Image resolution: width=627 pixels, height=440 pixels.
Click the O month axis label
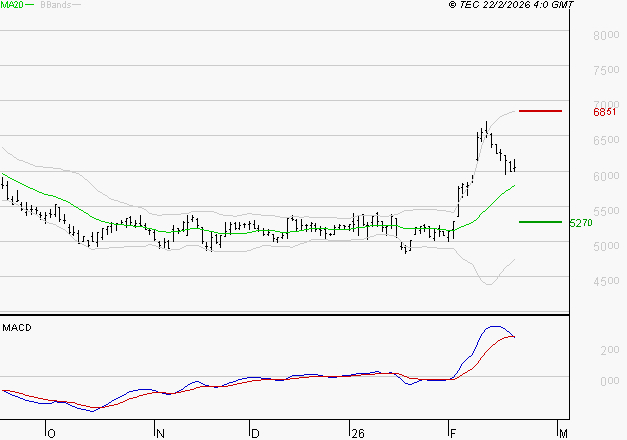(51, 434)
